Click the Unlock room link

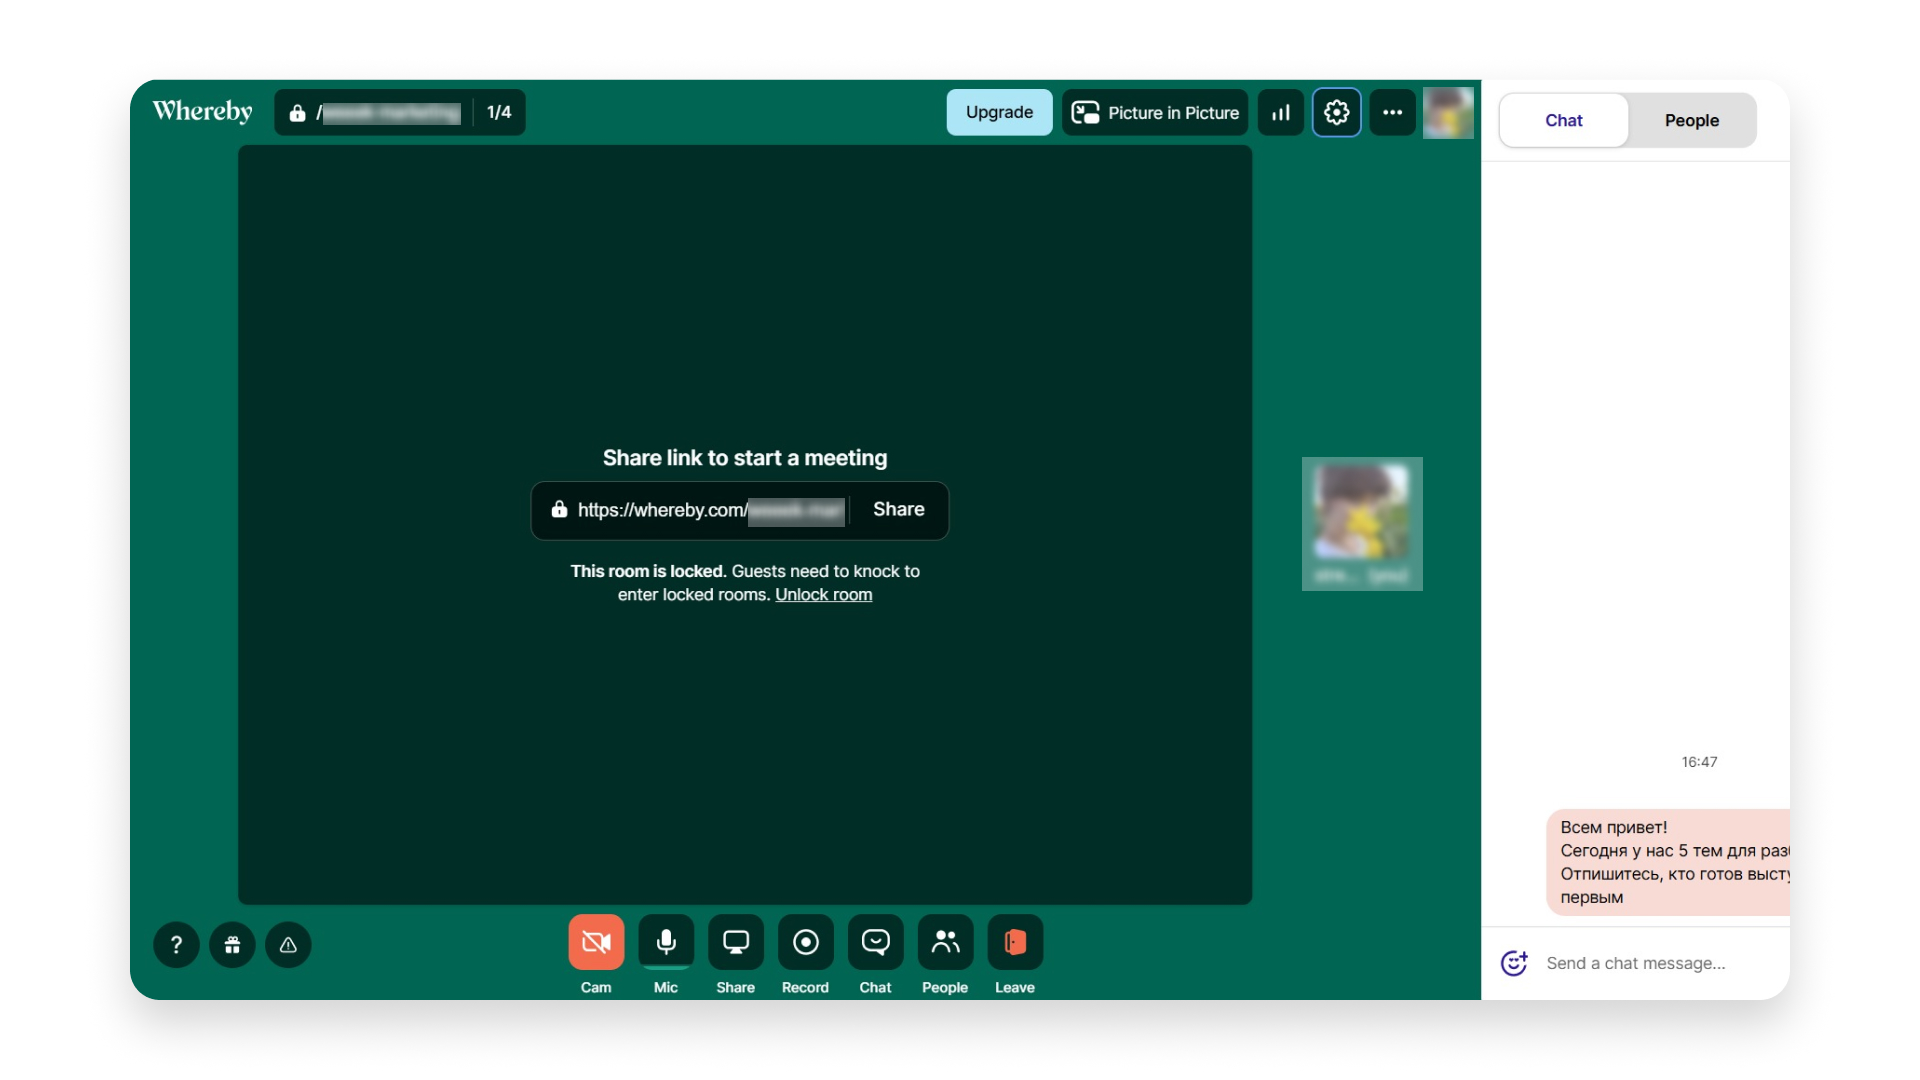click(823, 594)
